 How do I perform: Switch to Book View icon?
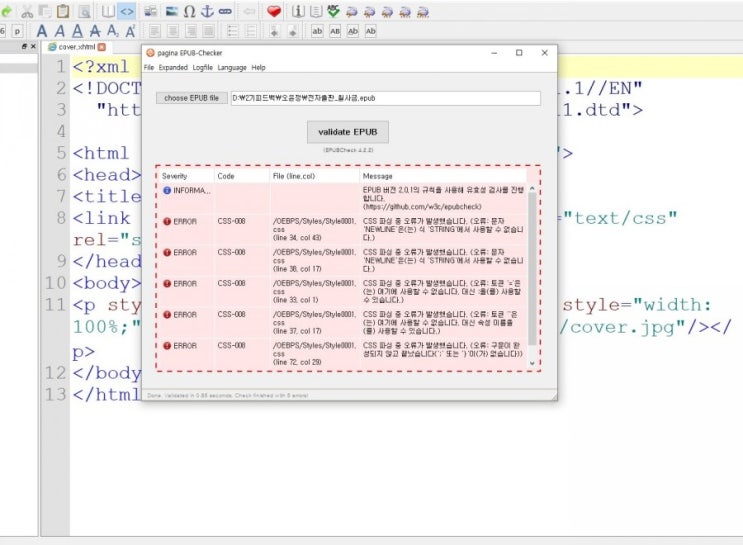(x=108, y=11)
